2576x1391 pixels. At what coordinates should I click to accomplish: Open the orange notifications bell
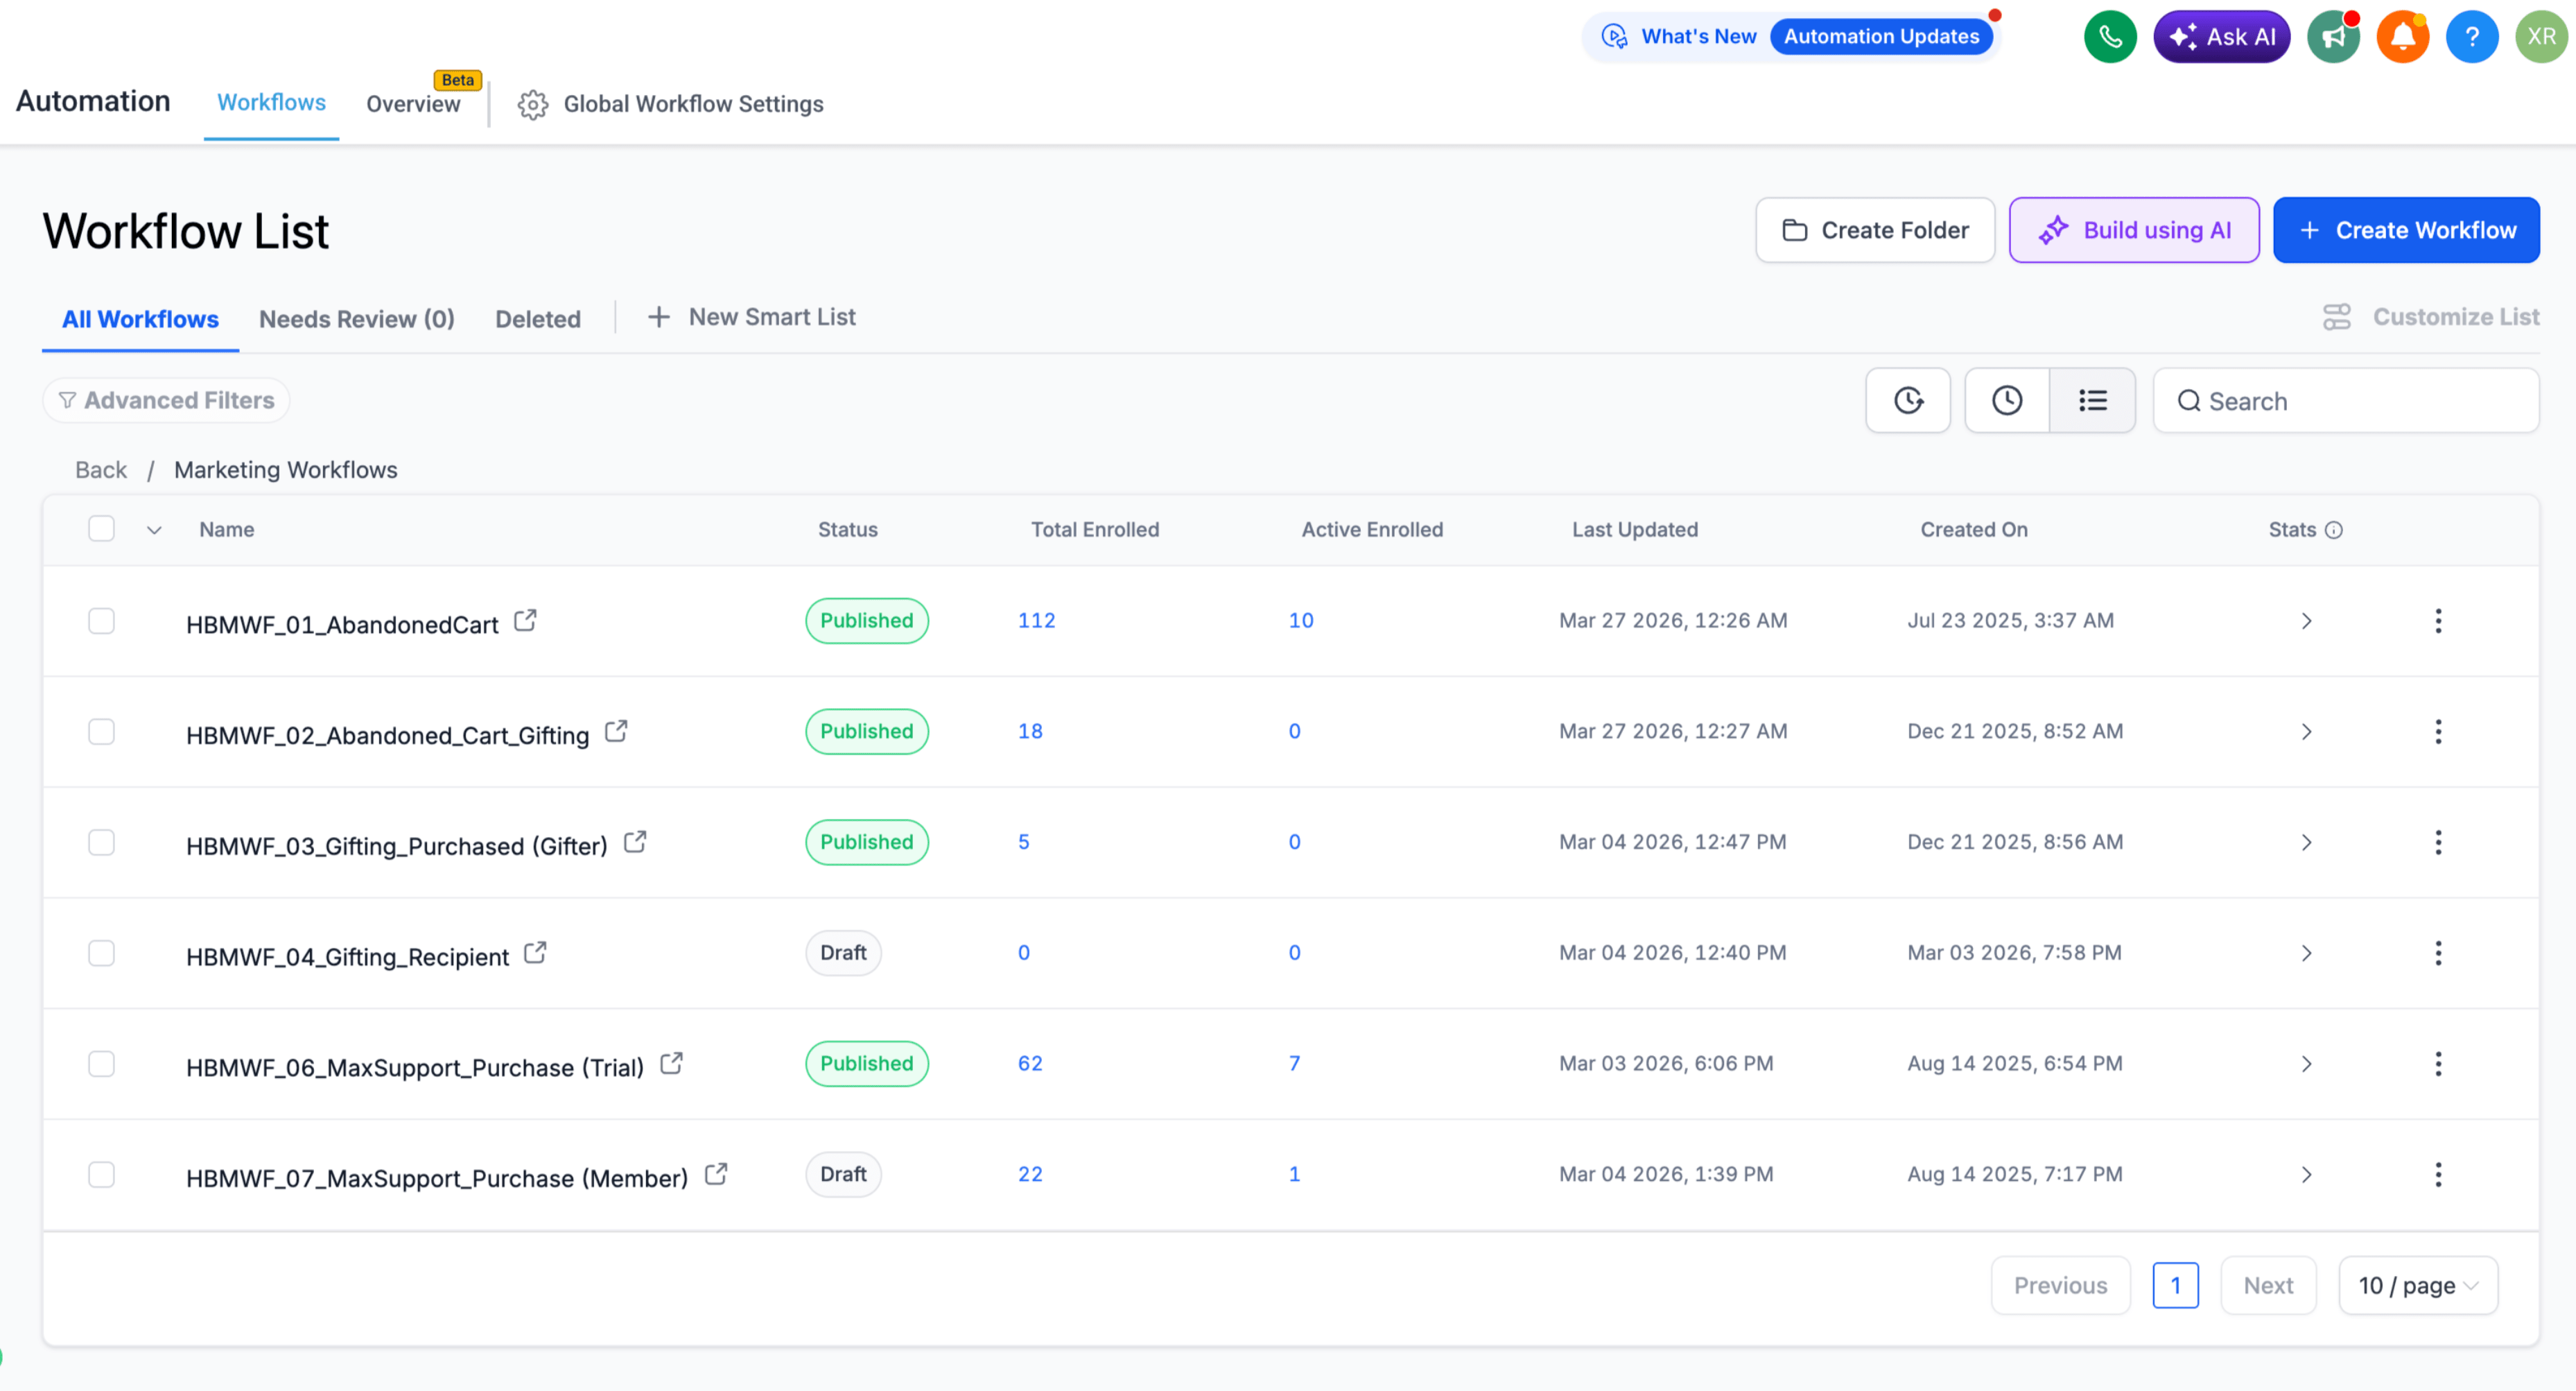pyautogui.click(x=2403, y=37)
